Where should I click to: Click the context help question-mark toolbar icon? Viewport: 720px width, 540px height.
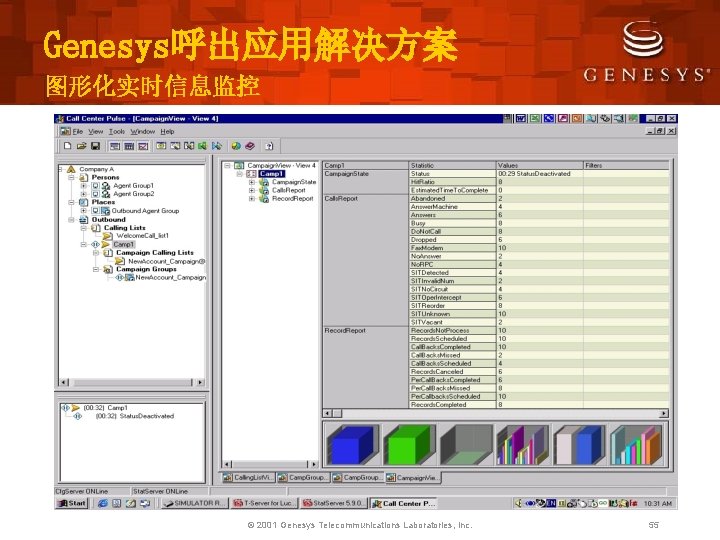(269, 146)
